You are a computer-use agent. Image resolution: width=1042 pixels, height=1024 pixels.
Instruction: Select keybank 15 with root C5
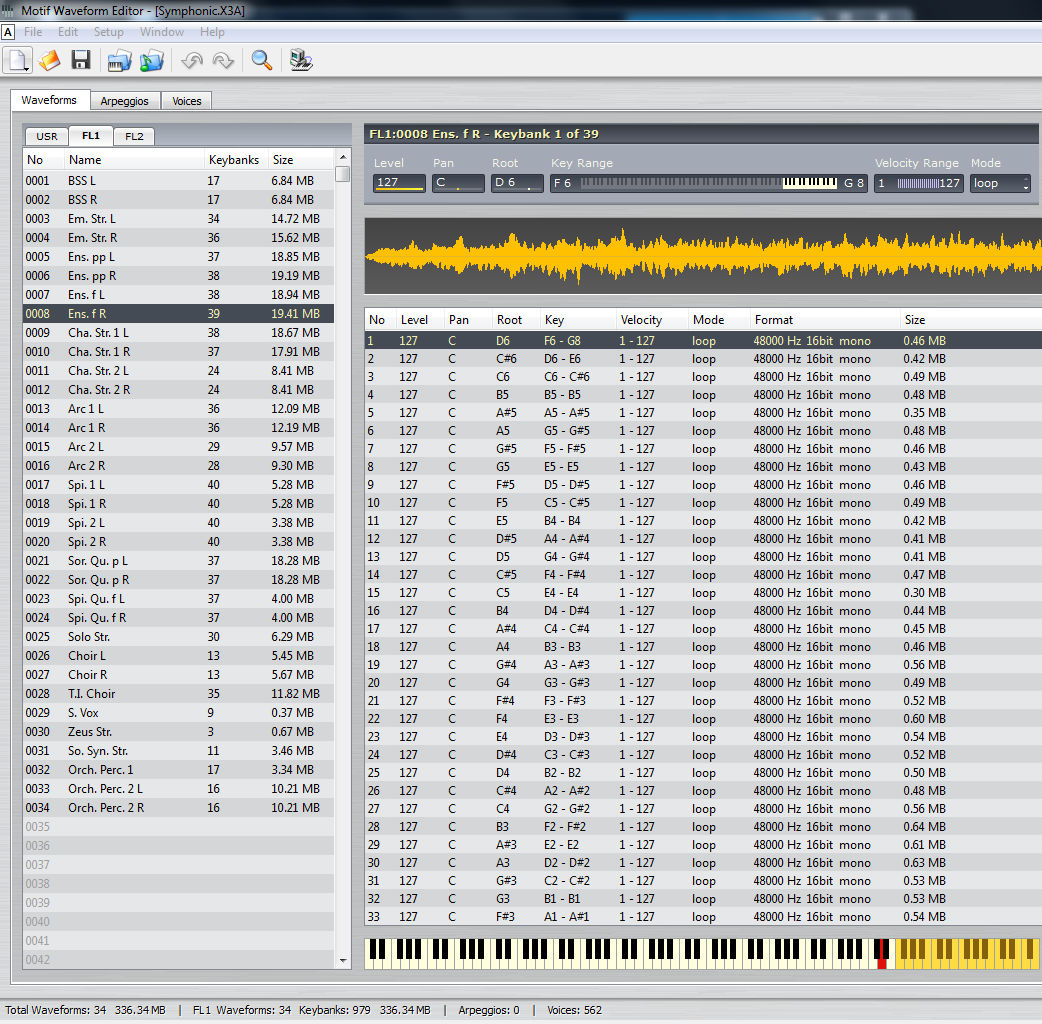pos(703,593)
